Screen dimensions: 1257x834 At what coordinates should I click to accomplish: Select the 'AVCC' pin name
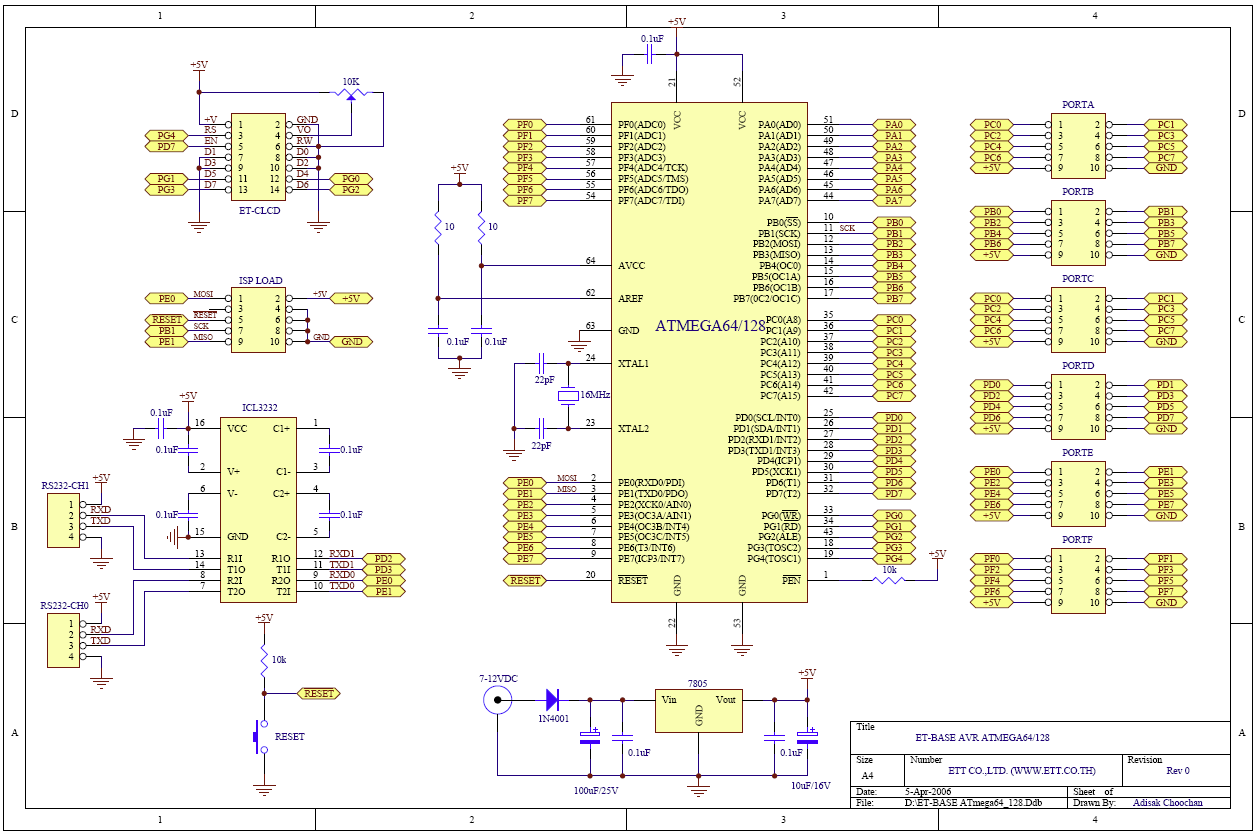(x=632, y=265)
